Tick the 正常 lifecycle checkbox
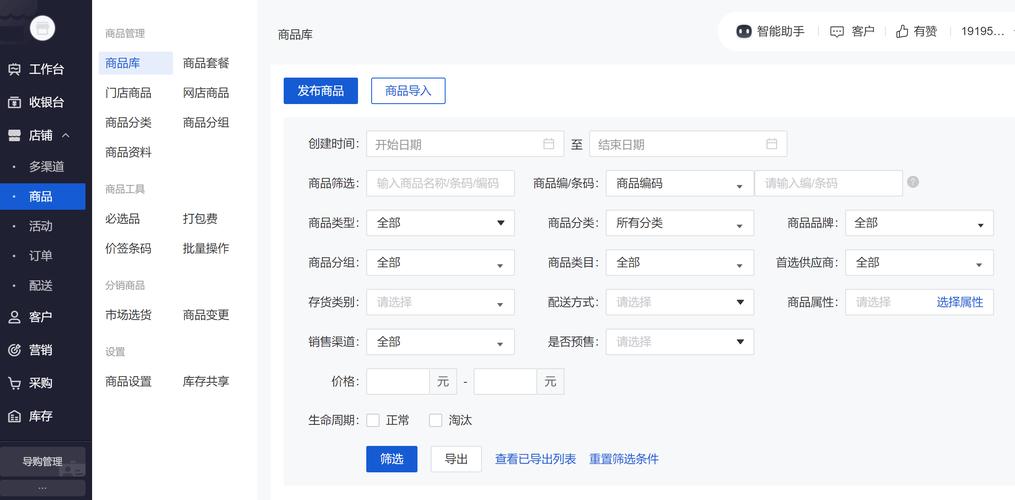 373,420
